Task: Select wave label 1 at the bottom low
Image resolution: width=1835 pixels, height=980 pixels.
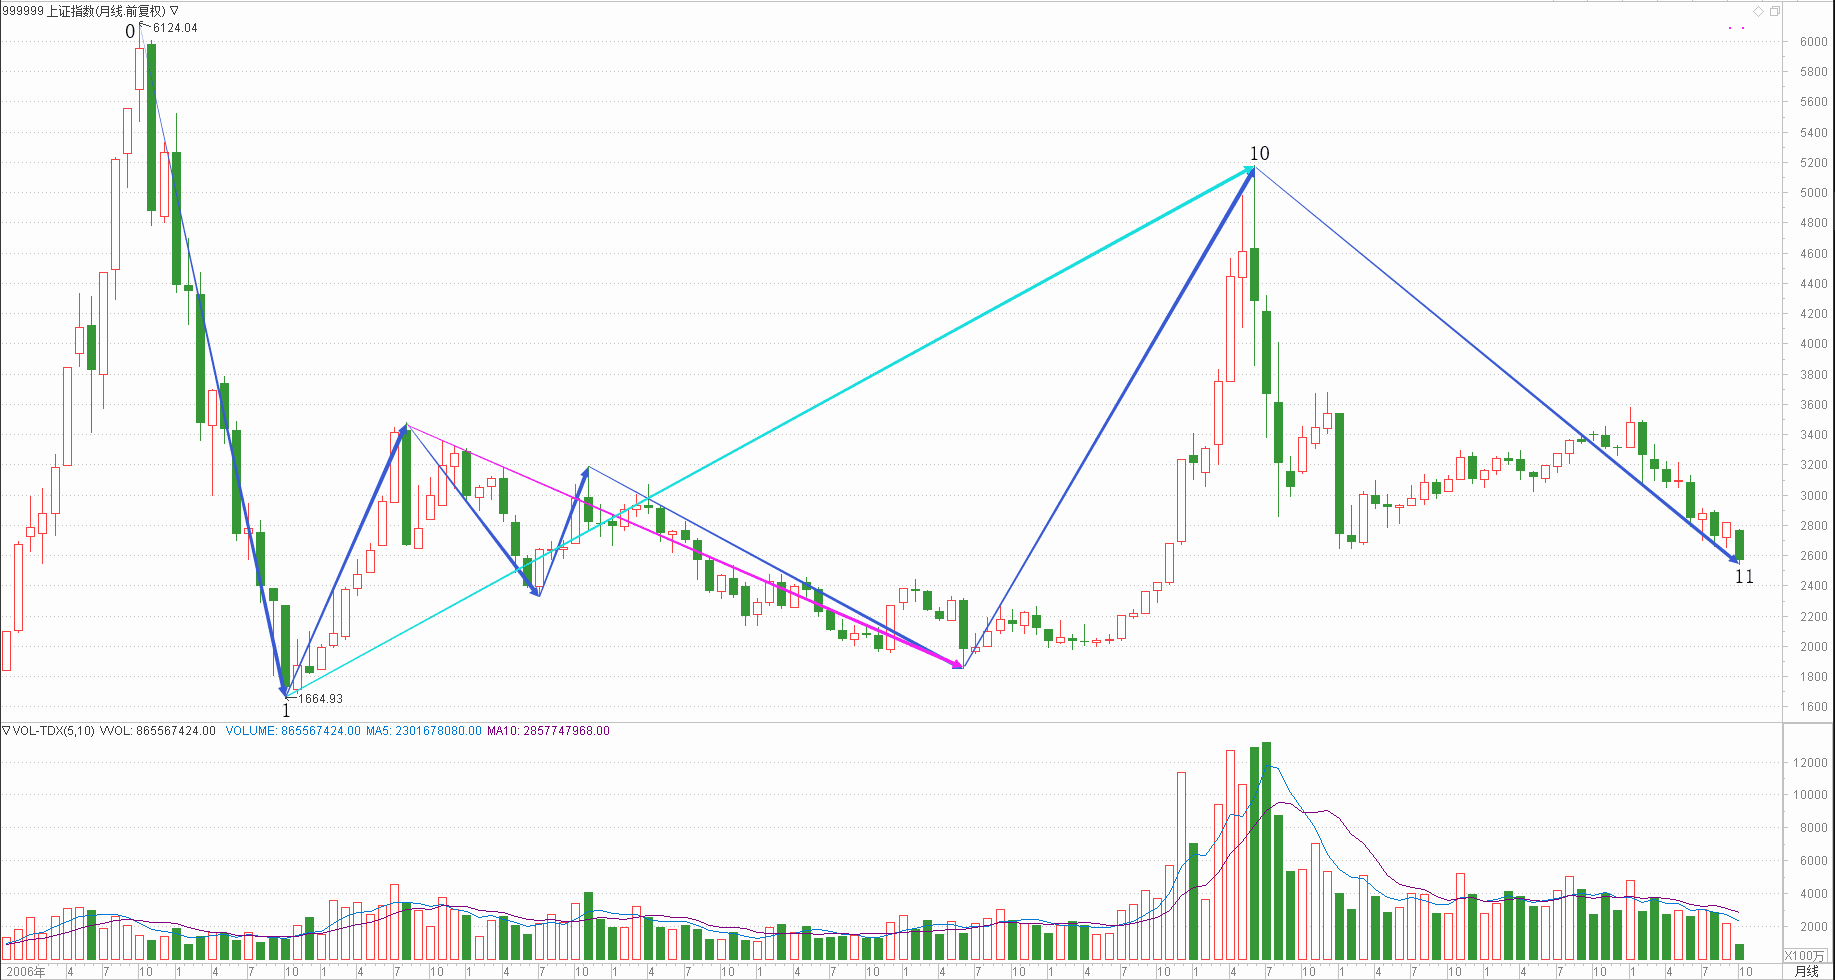Action: (286, 711)
